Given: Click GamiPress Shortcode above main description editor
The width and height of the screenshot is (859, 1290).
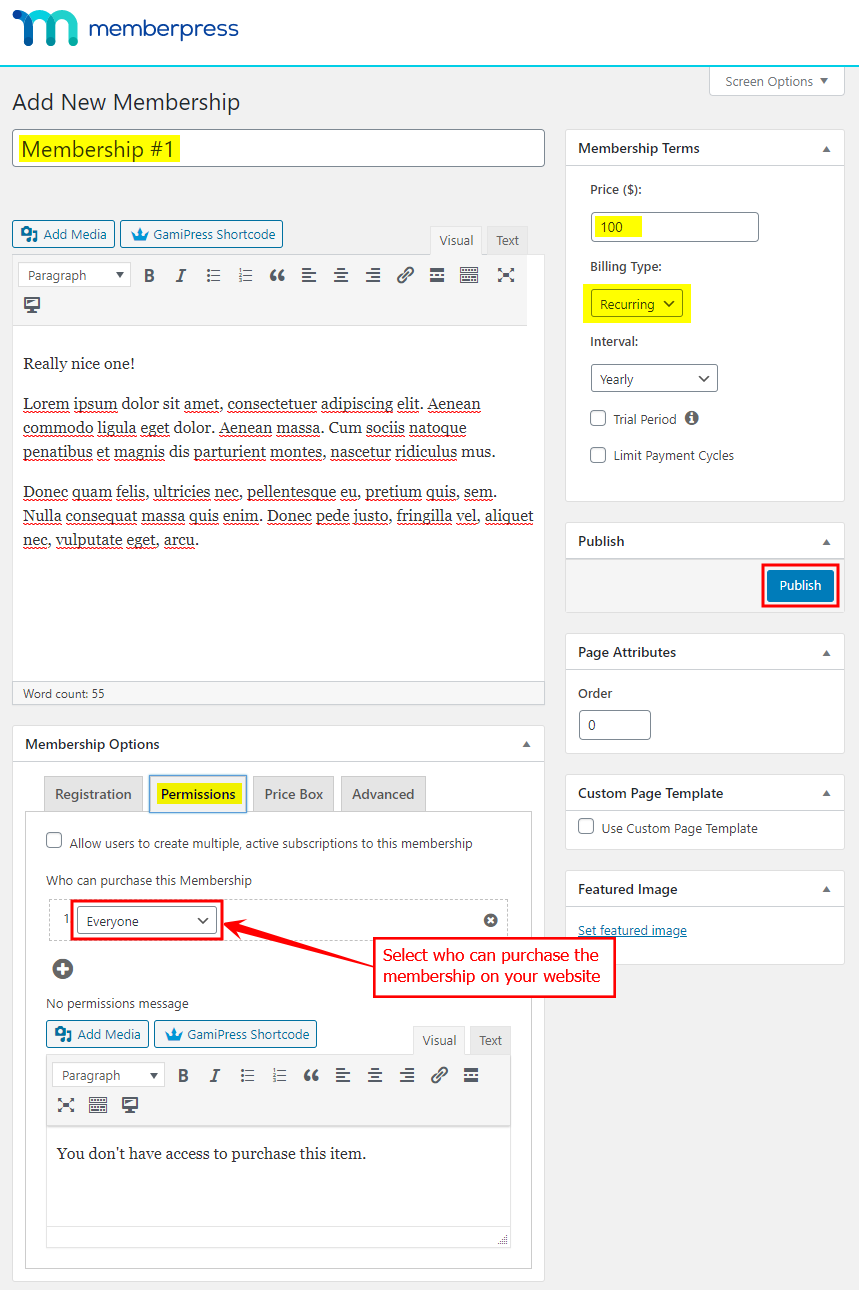Looking at the screenshot, I should pos(202,234).
